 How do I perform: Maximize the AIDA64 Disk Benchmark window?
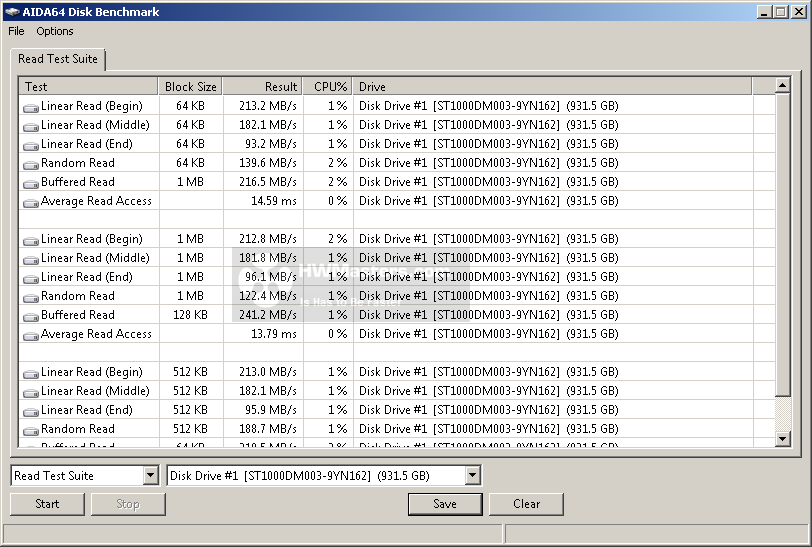pos(781,11)
